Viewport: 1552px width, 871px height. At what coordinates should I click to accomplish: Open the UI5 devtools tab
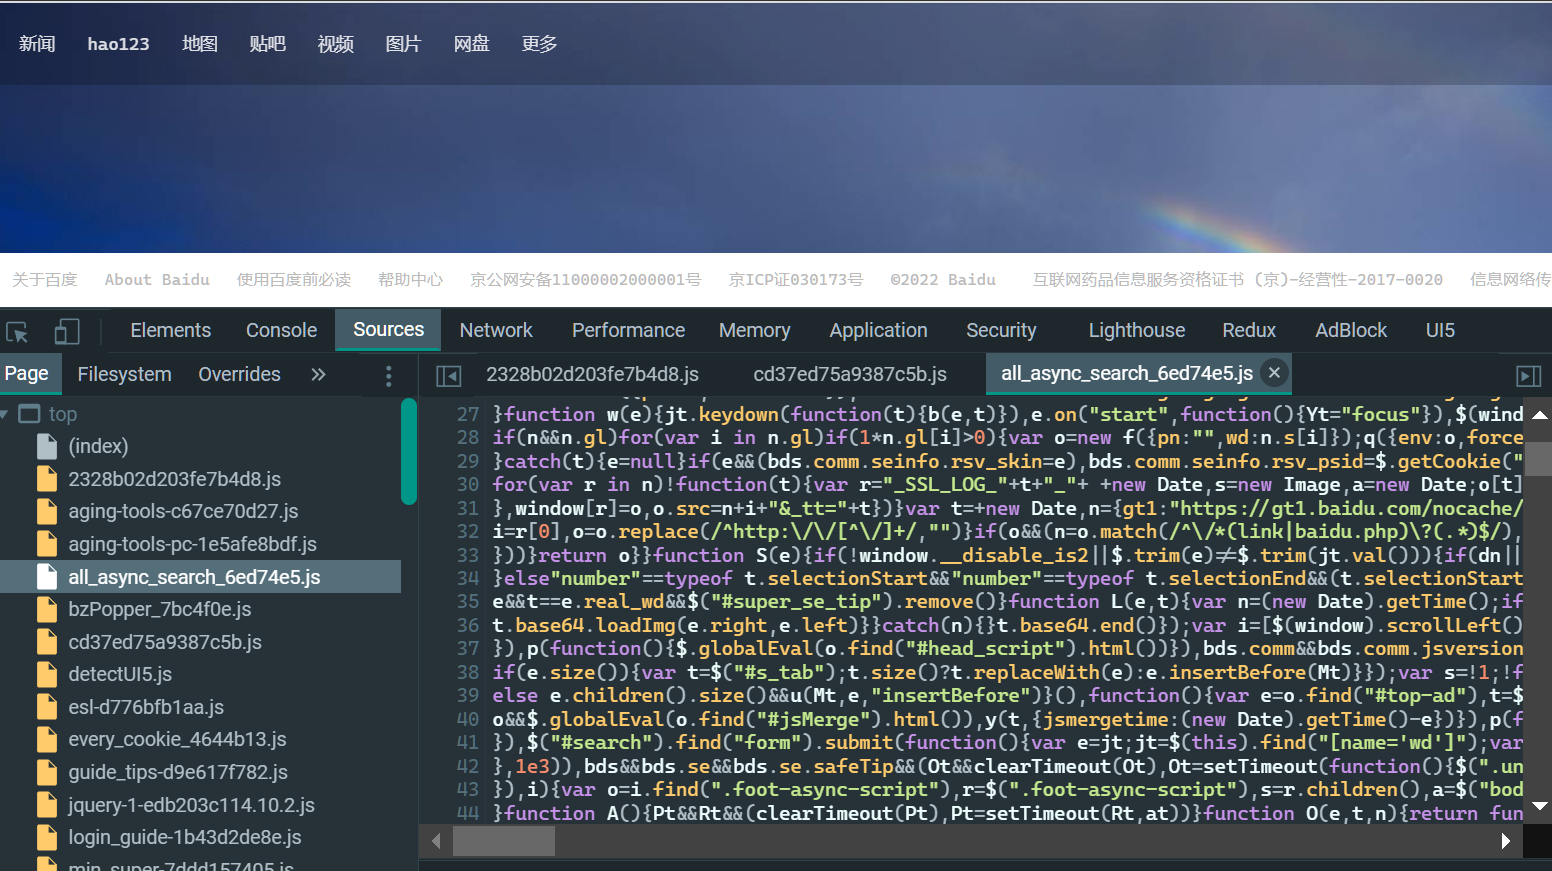1440,330
